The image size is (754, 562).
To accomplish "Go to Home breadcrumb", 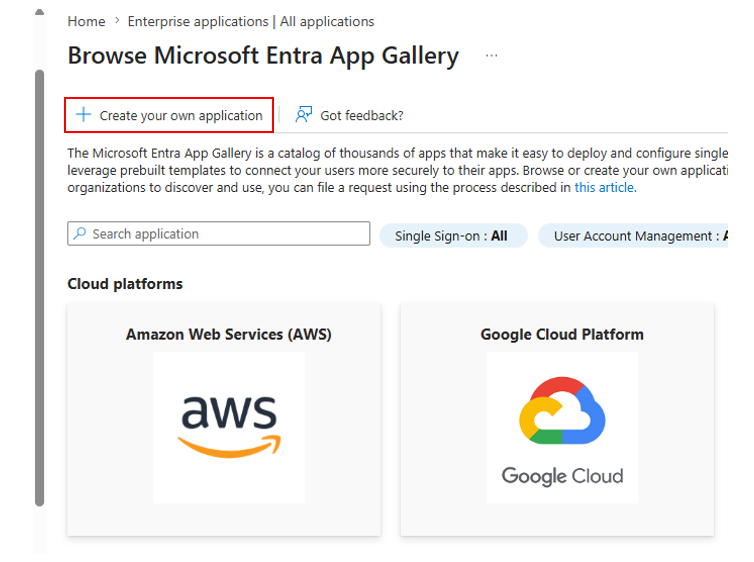I will [86, 21].
